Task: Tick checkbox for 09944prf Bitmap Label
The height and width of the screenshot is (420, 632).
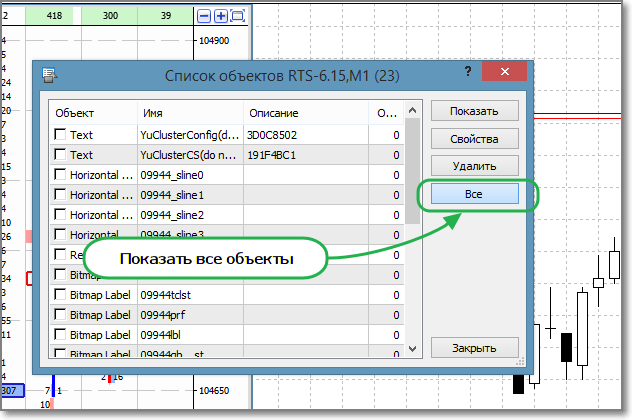Action: click(x=60, y=314)
